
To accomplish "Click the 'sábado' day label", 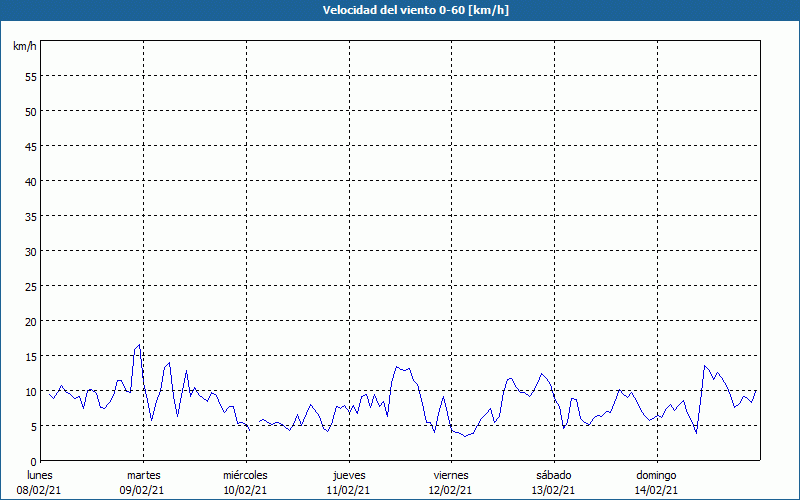I will pyautogui.click(x=554, y=476).
